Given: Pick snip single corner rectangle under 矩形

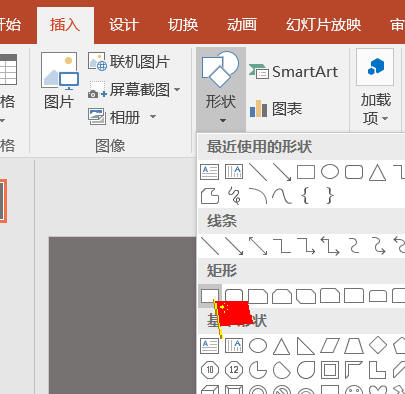Looking at the screenshot, I should click(258, 296).
